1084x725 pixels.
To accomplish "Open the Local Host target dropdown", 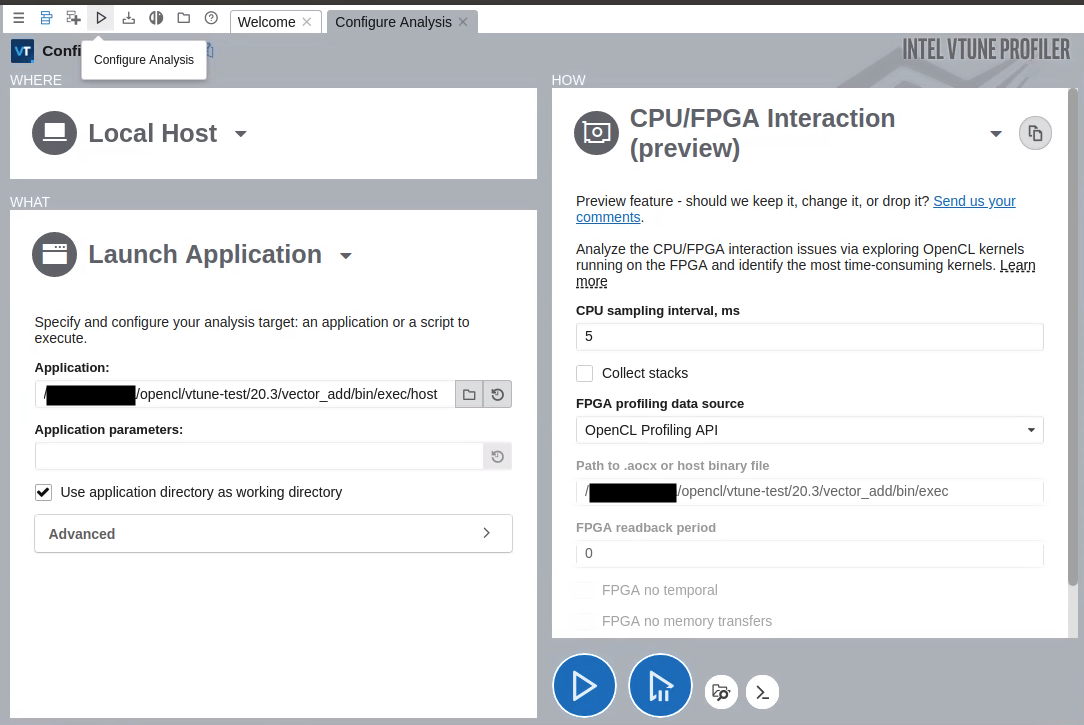I will click(x=241, y=134).
